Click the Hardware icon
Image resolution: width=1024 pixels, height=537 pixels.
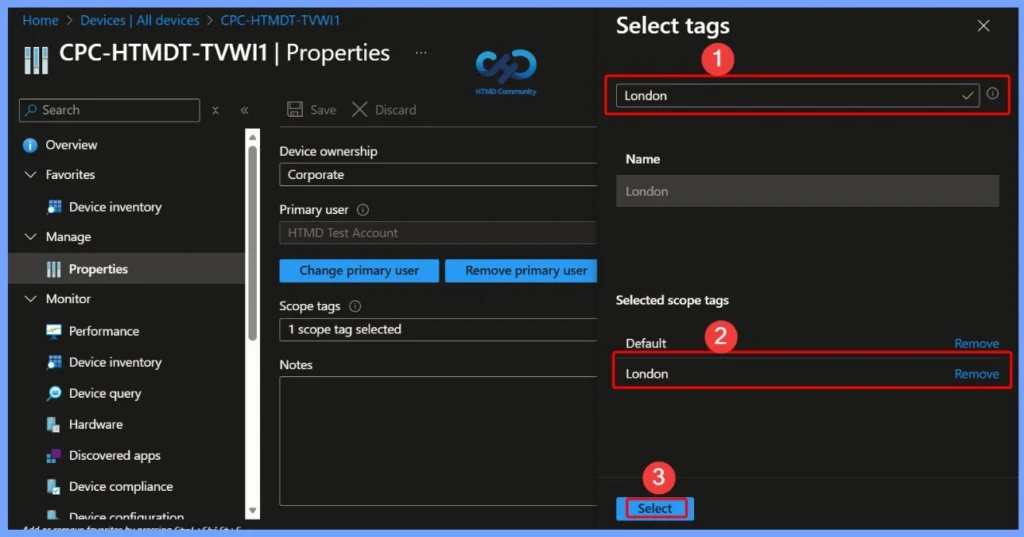pos(54,425)
